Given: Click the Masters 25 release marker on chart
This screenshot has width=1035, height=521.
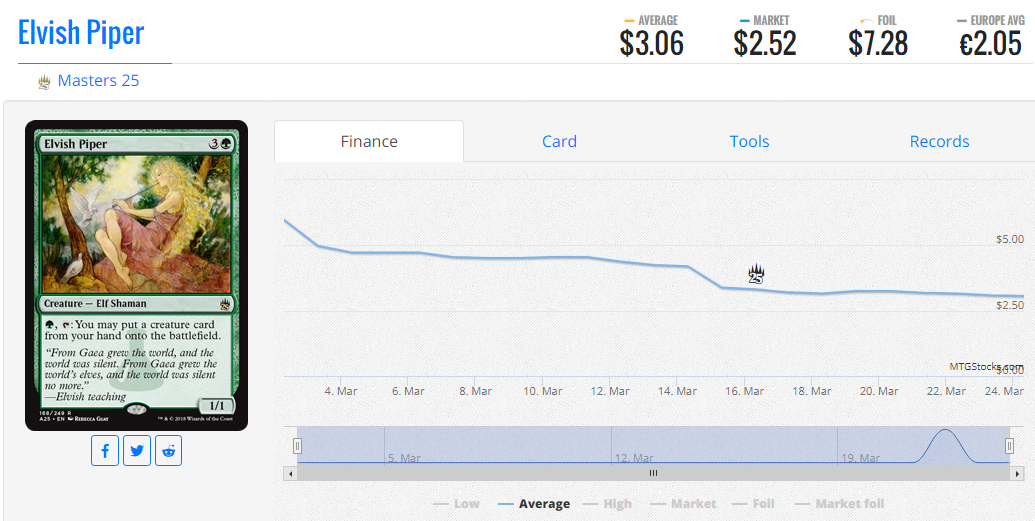Looking at the screenshot, I should point(756,273).
